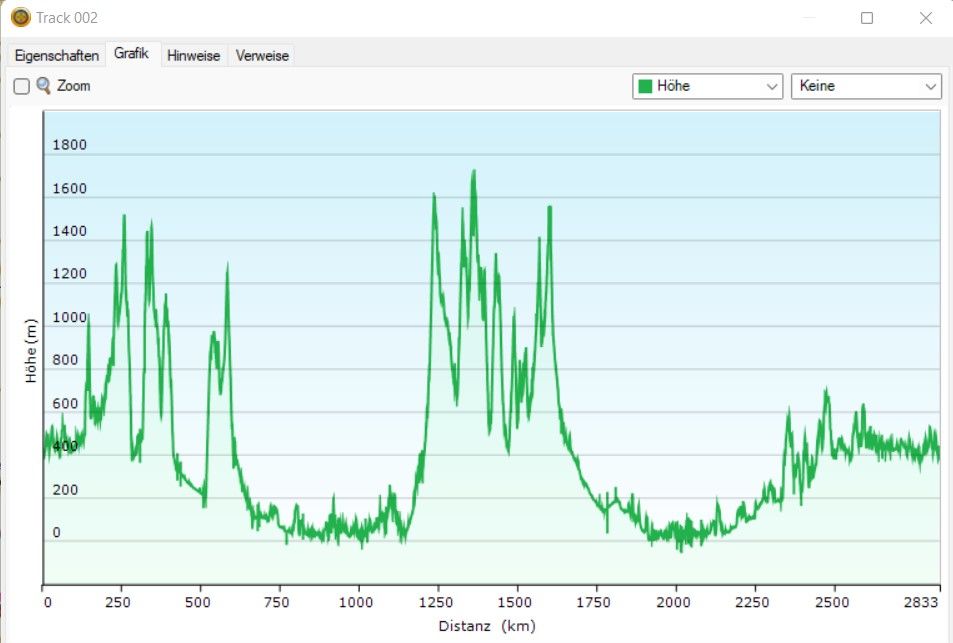Screen dimensions: 953x643
Task: Go to the Verweise tab
Action: tap(262, 56)
